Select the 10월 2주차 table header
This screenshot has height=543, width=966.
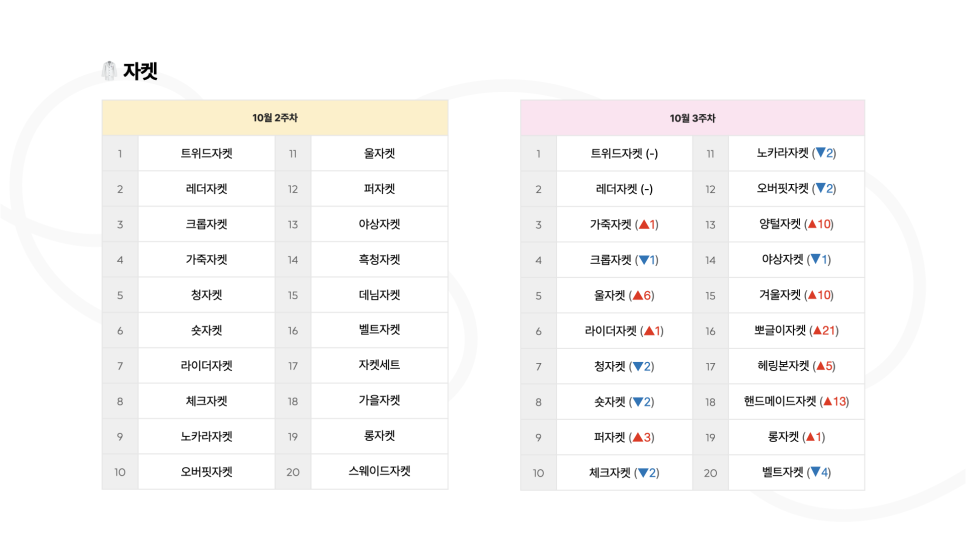tap(275, 118)
